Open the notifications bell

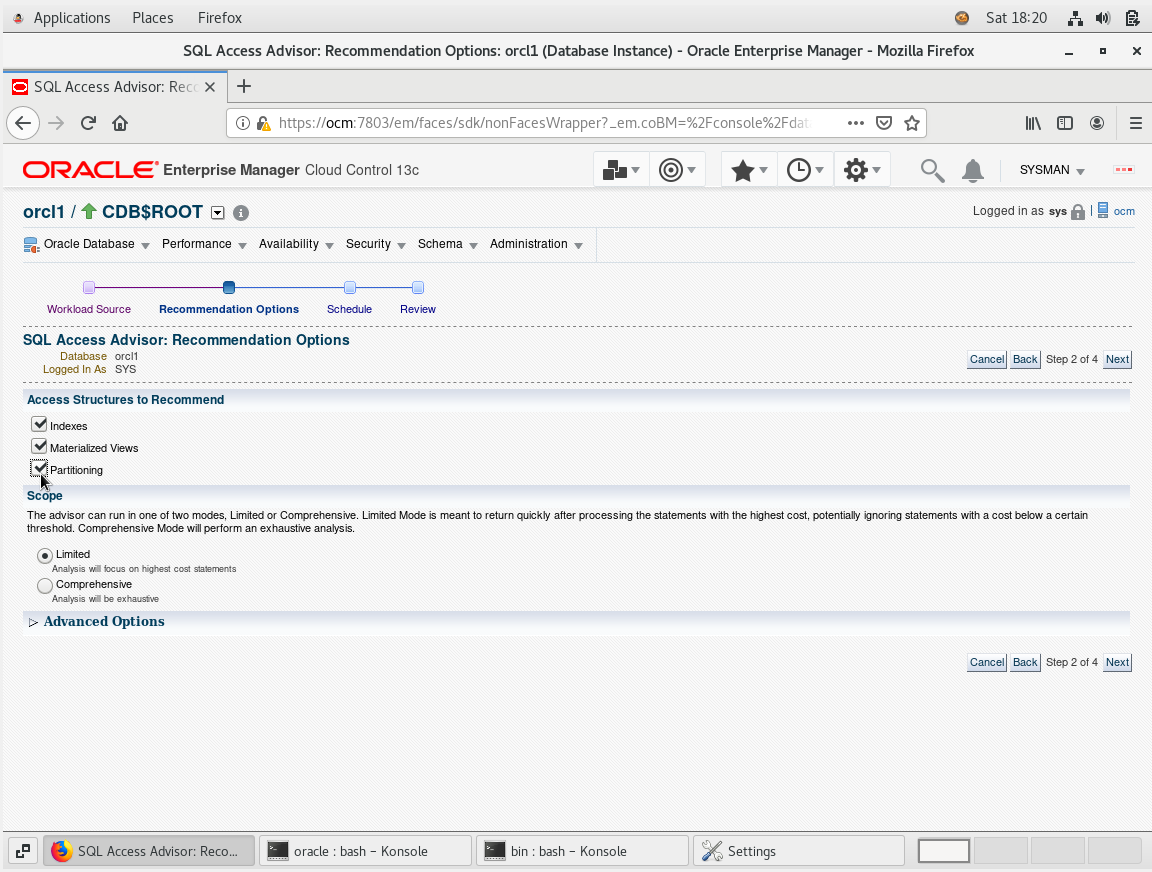click(x=973, y=170)
